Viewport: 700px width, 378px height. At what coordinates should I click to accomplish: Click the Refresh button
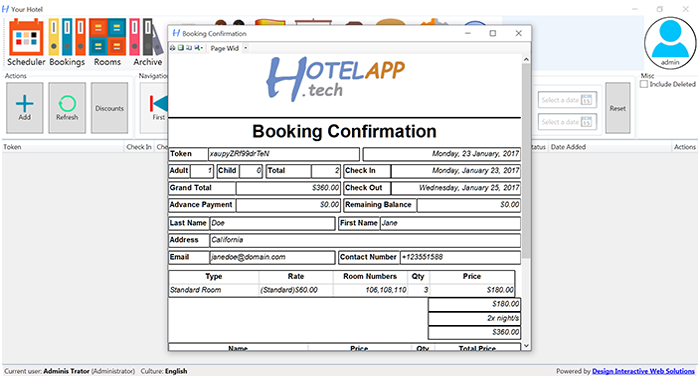[67, 108]
